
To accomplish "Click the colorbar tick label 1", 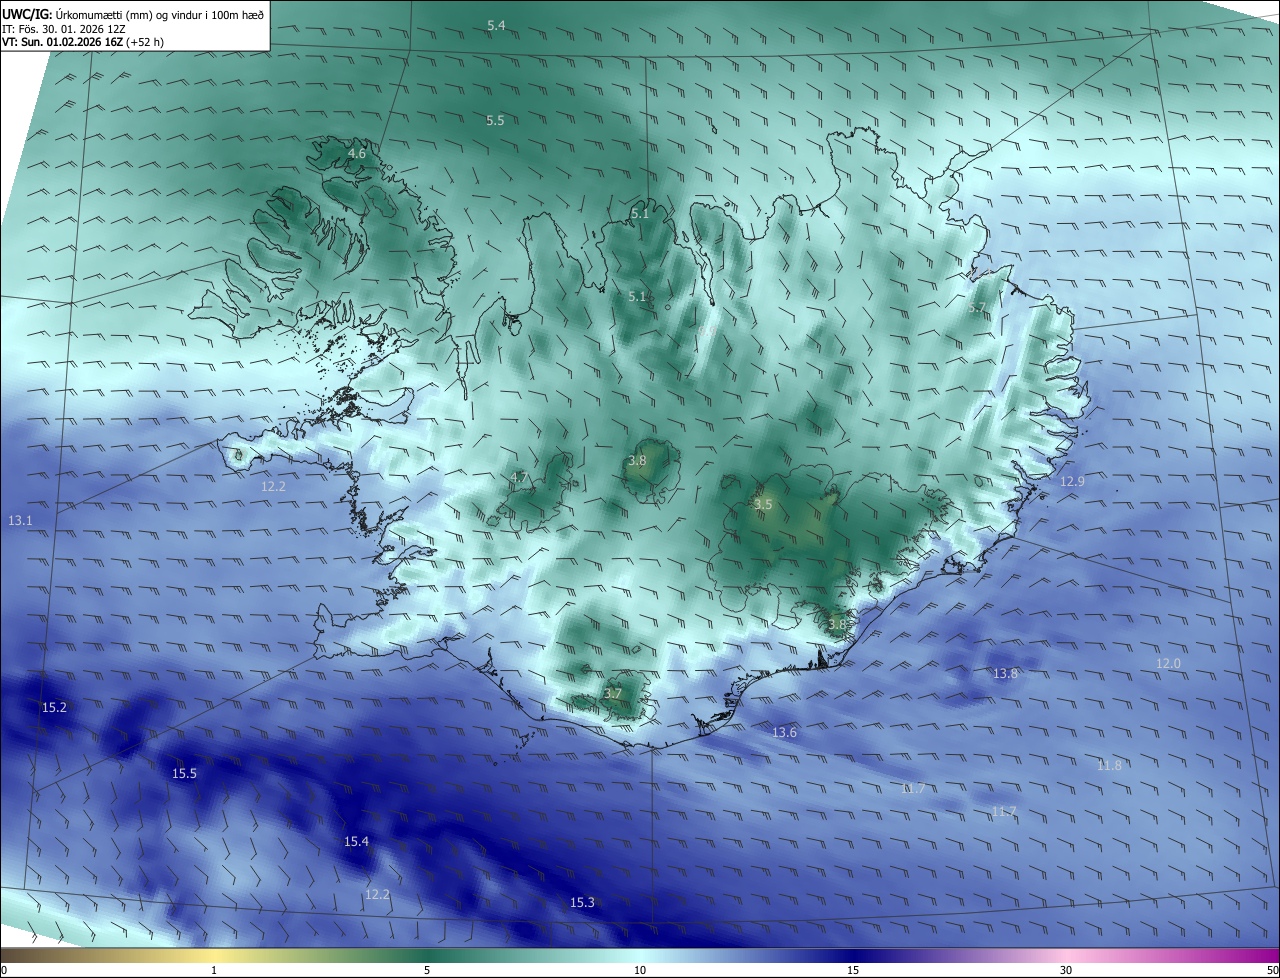I will [x=214, y=970].
